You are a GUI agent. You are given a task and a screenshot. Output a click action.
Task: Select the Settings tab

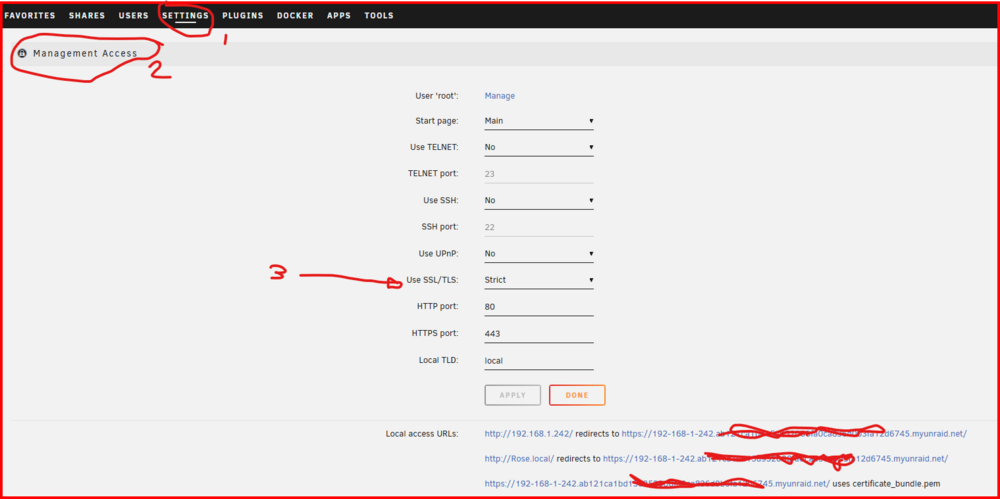[185, 15]
